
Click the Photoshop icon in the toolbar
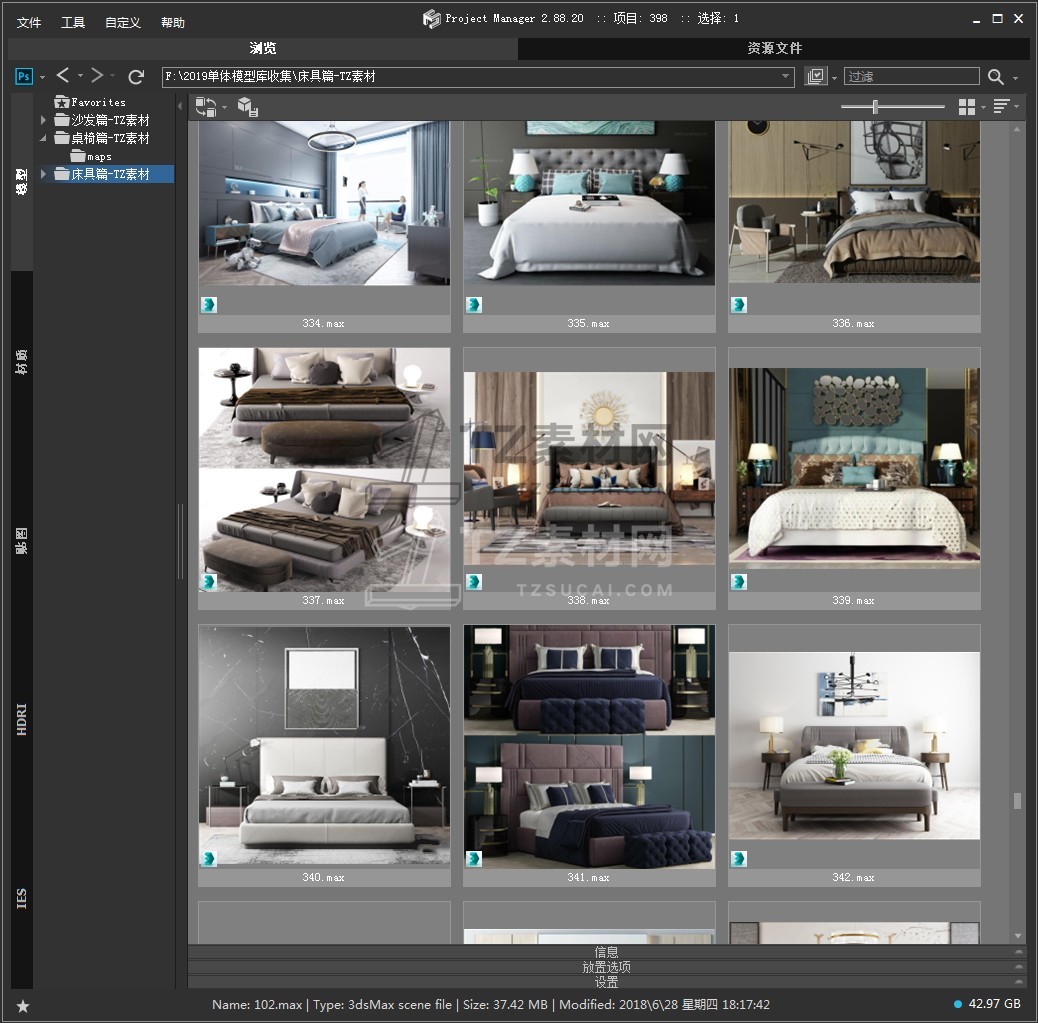point(24,77)
